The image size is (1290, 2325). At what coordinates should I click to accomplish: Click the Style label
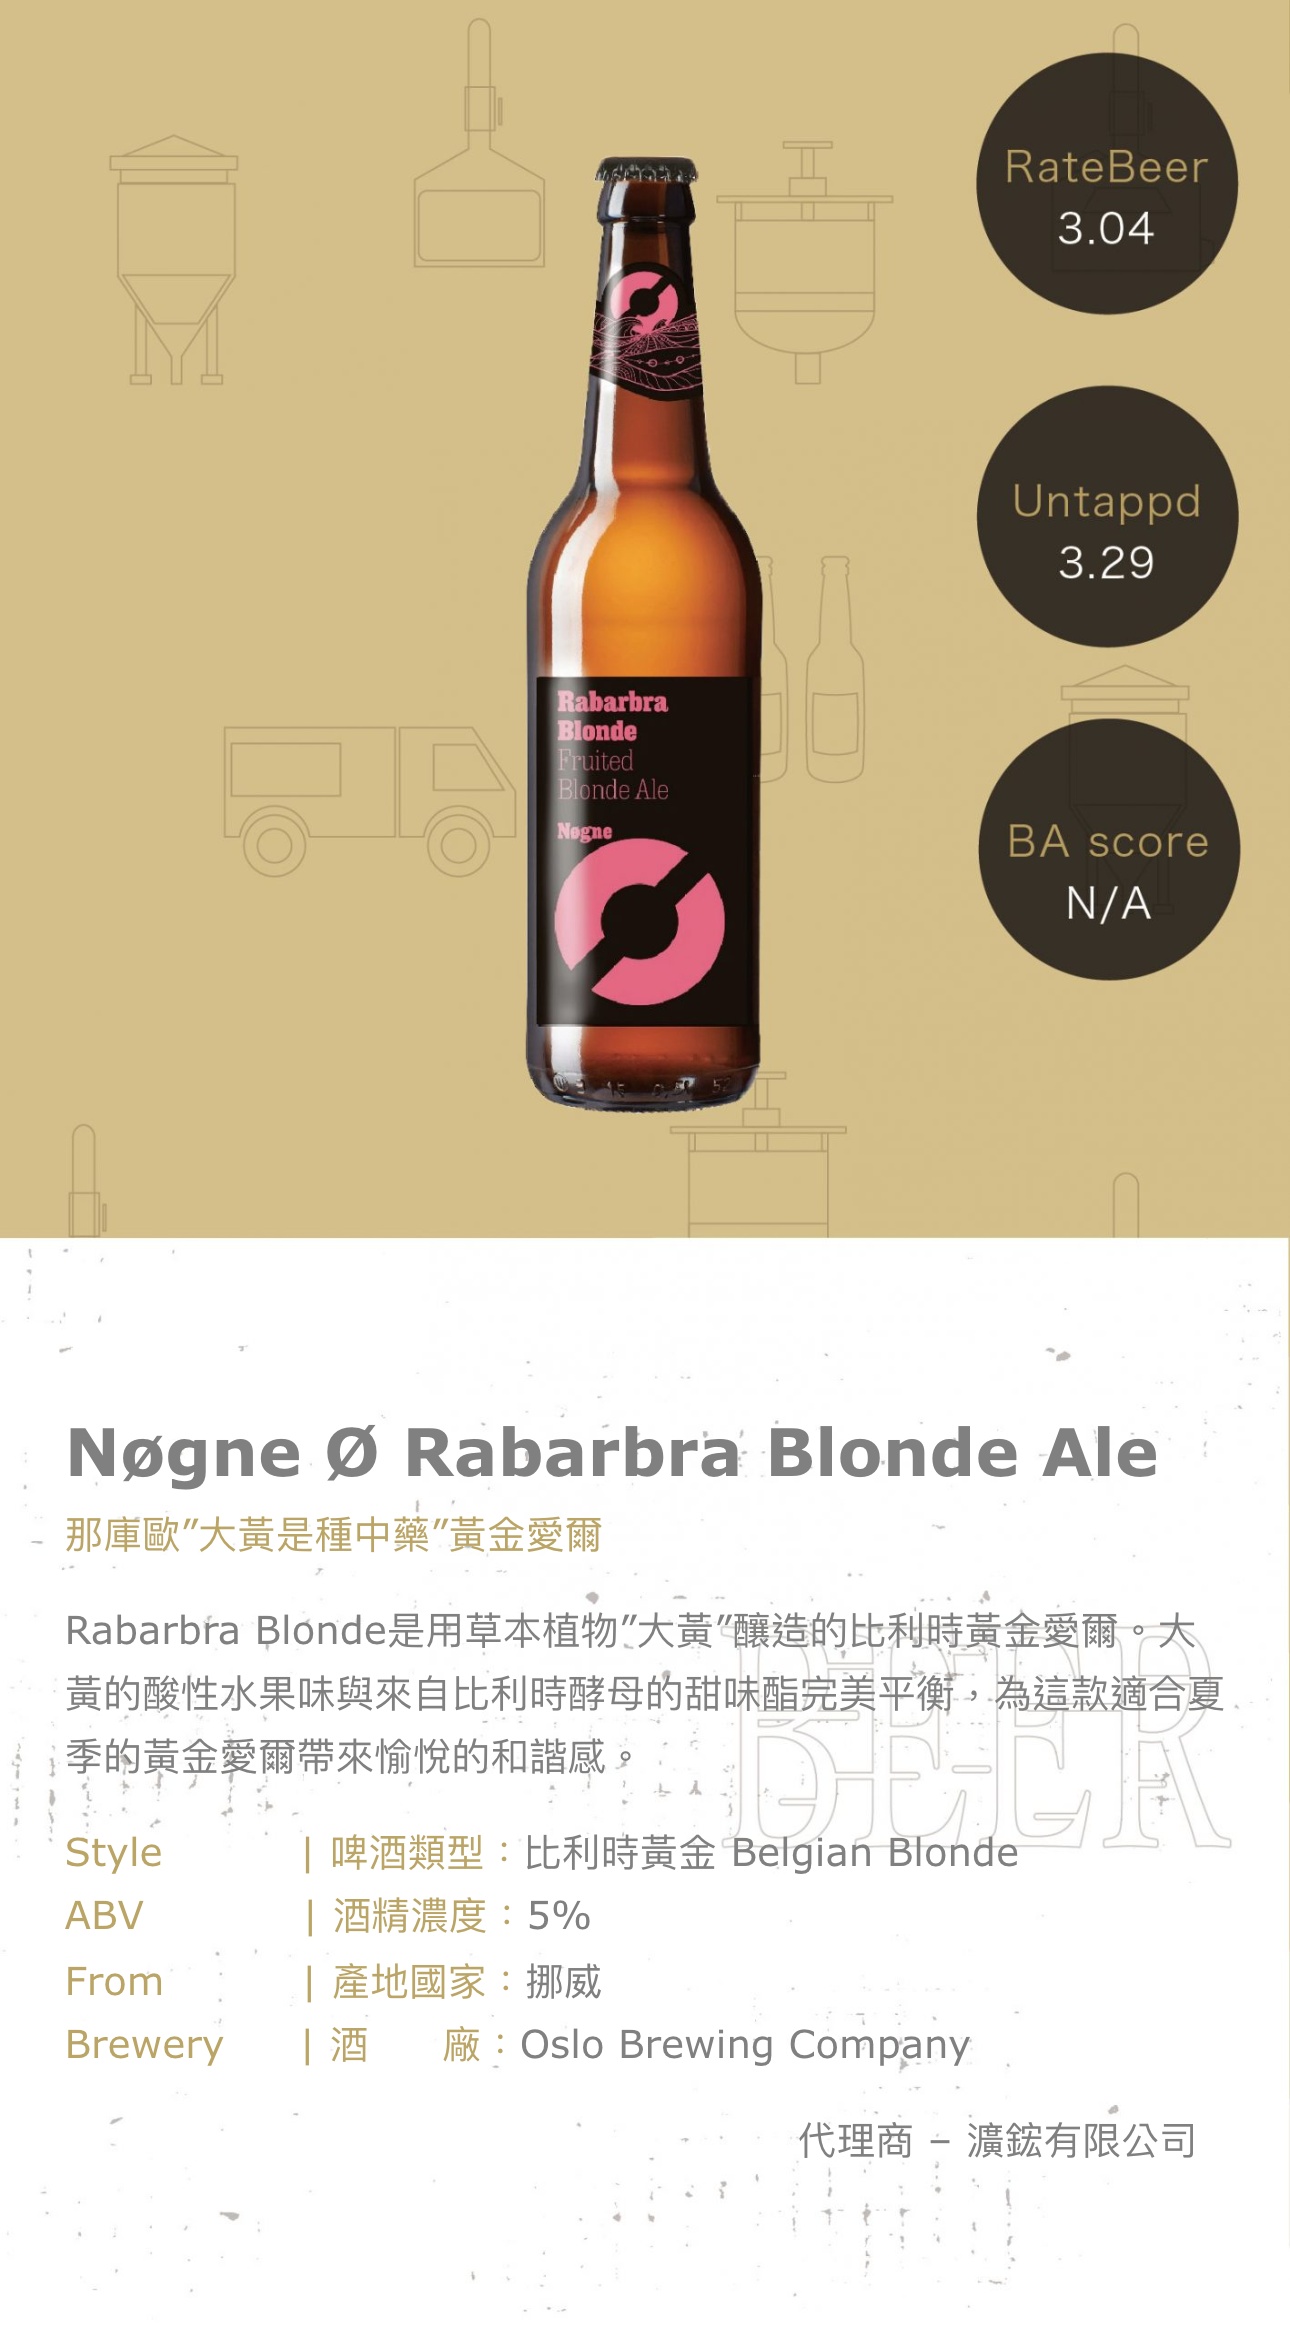coord(113,1853)
